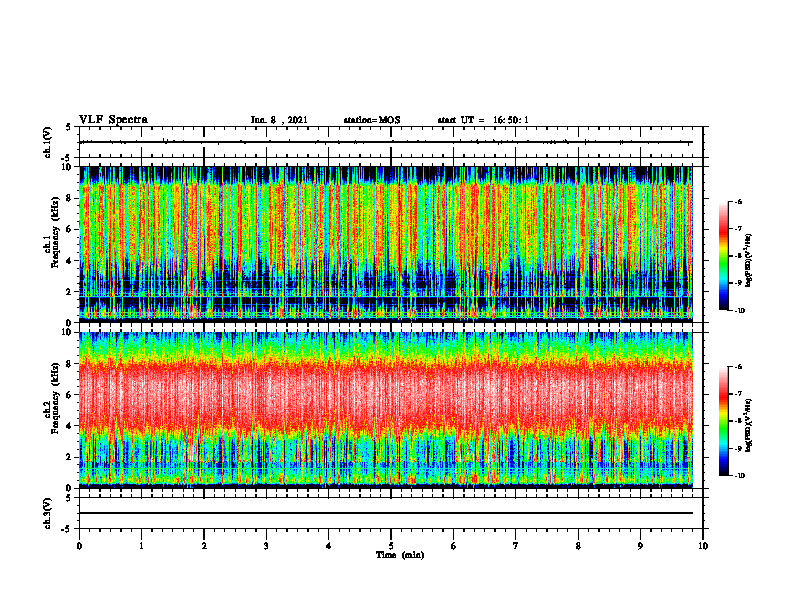
Task: Click the ch.2 color bar "-10" tick label
Action: 739,476
